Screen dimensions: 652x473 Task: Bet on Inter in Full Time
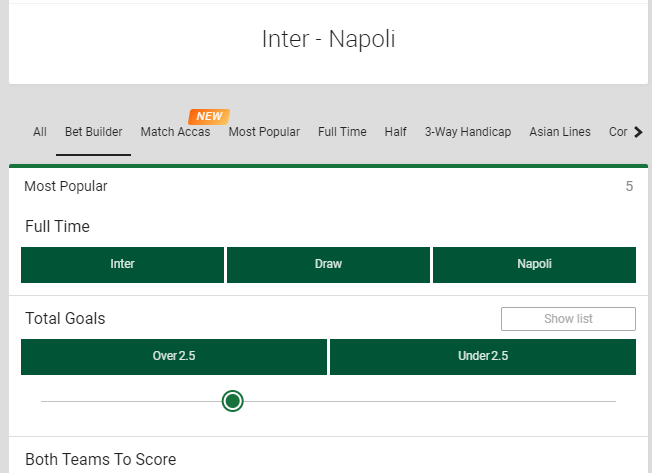[x=122, y=265]
